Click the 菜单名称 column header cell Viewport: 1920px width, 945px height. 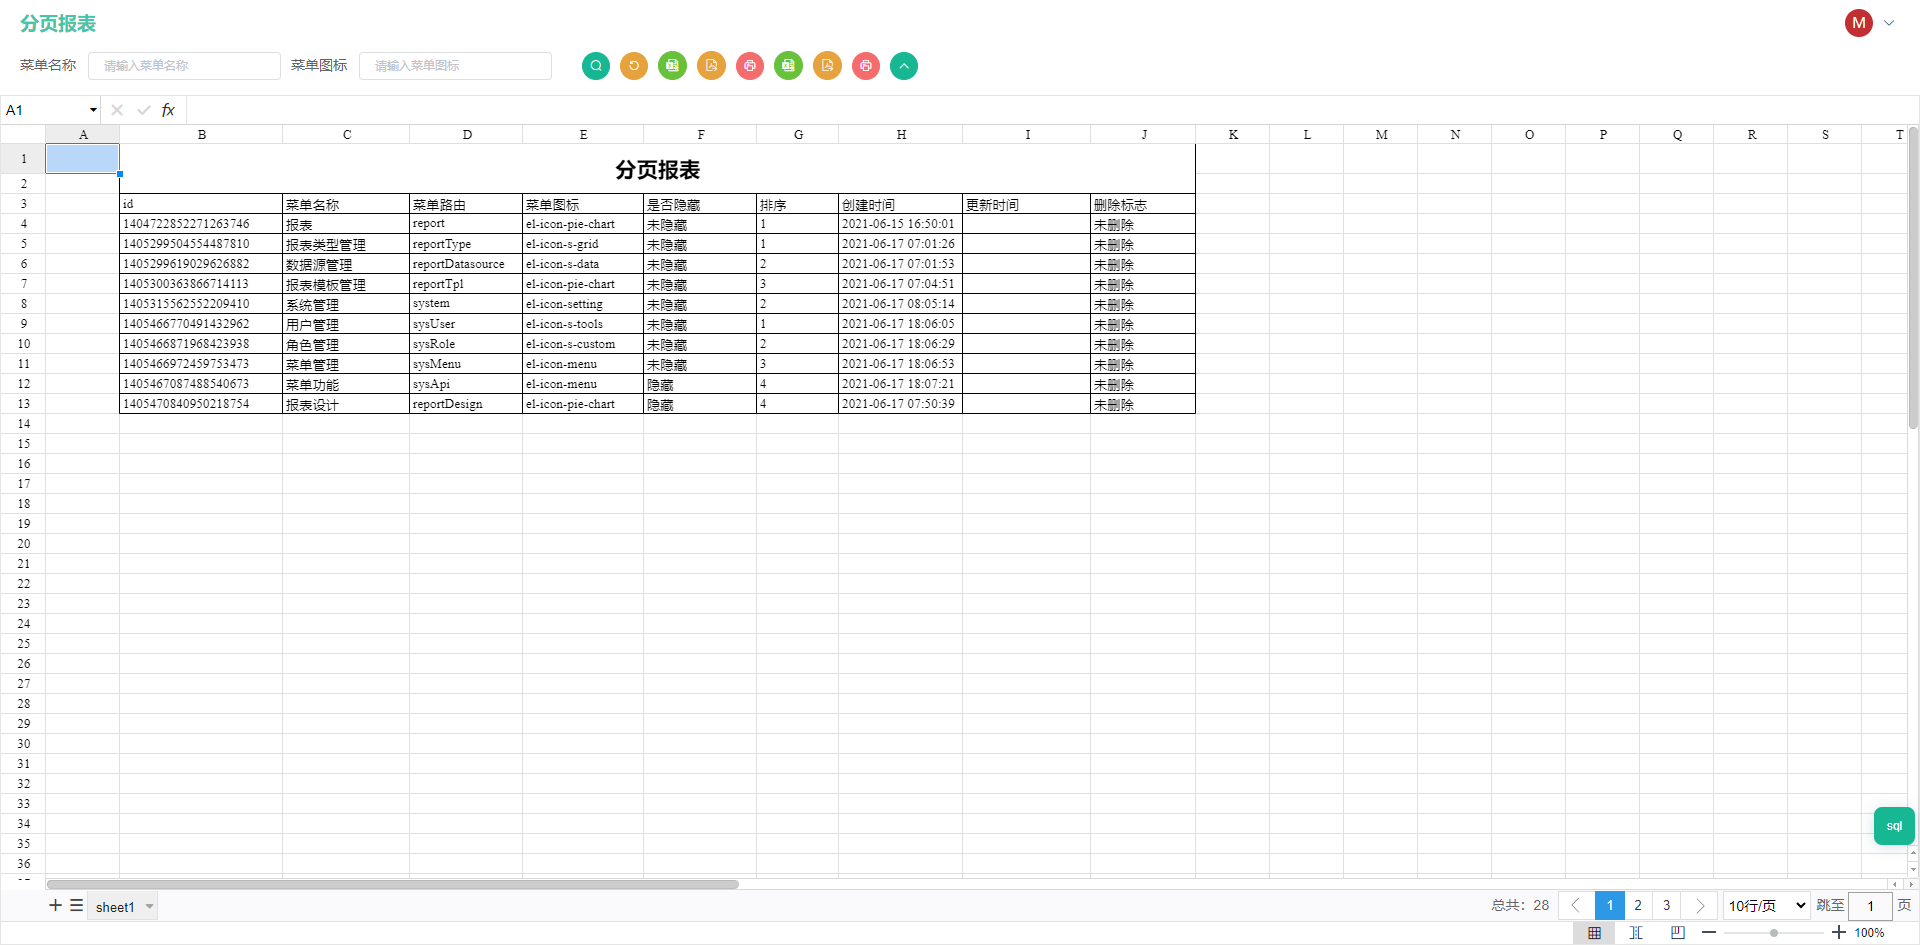346,204
